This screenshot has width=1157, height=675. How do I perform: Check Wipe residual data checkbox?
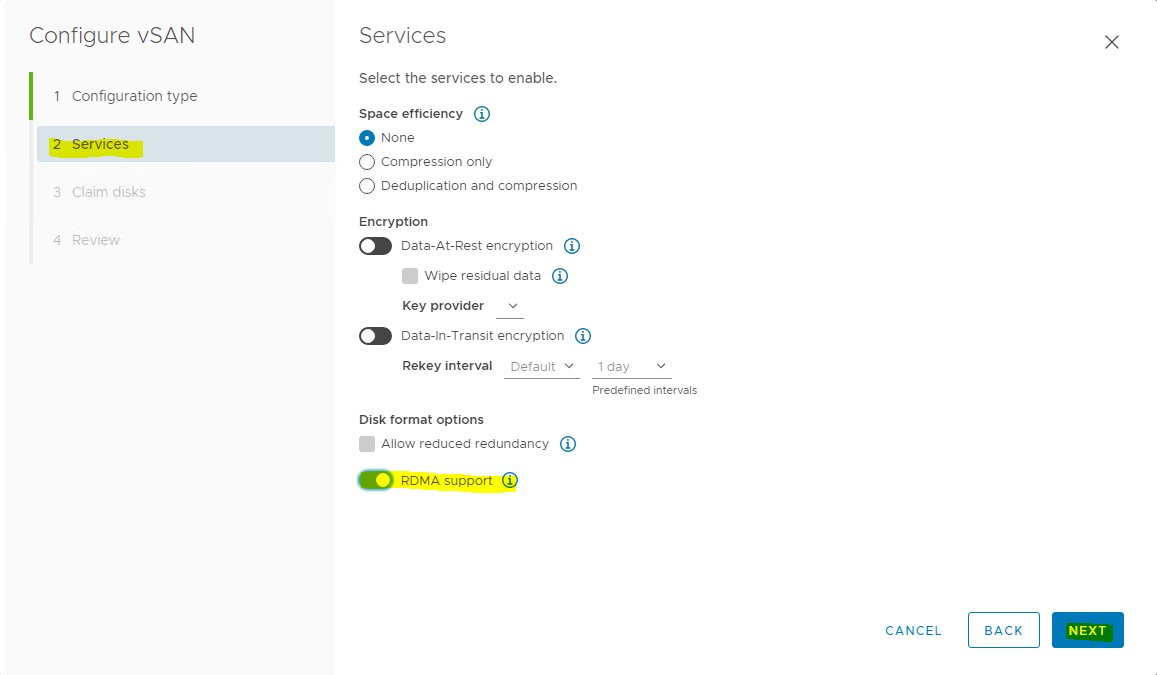coord(410,276)
